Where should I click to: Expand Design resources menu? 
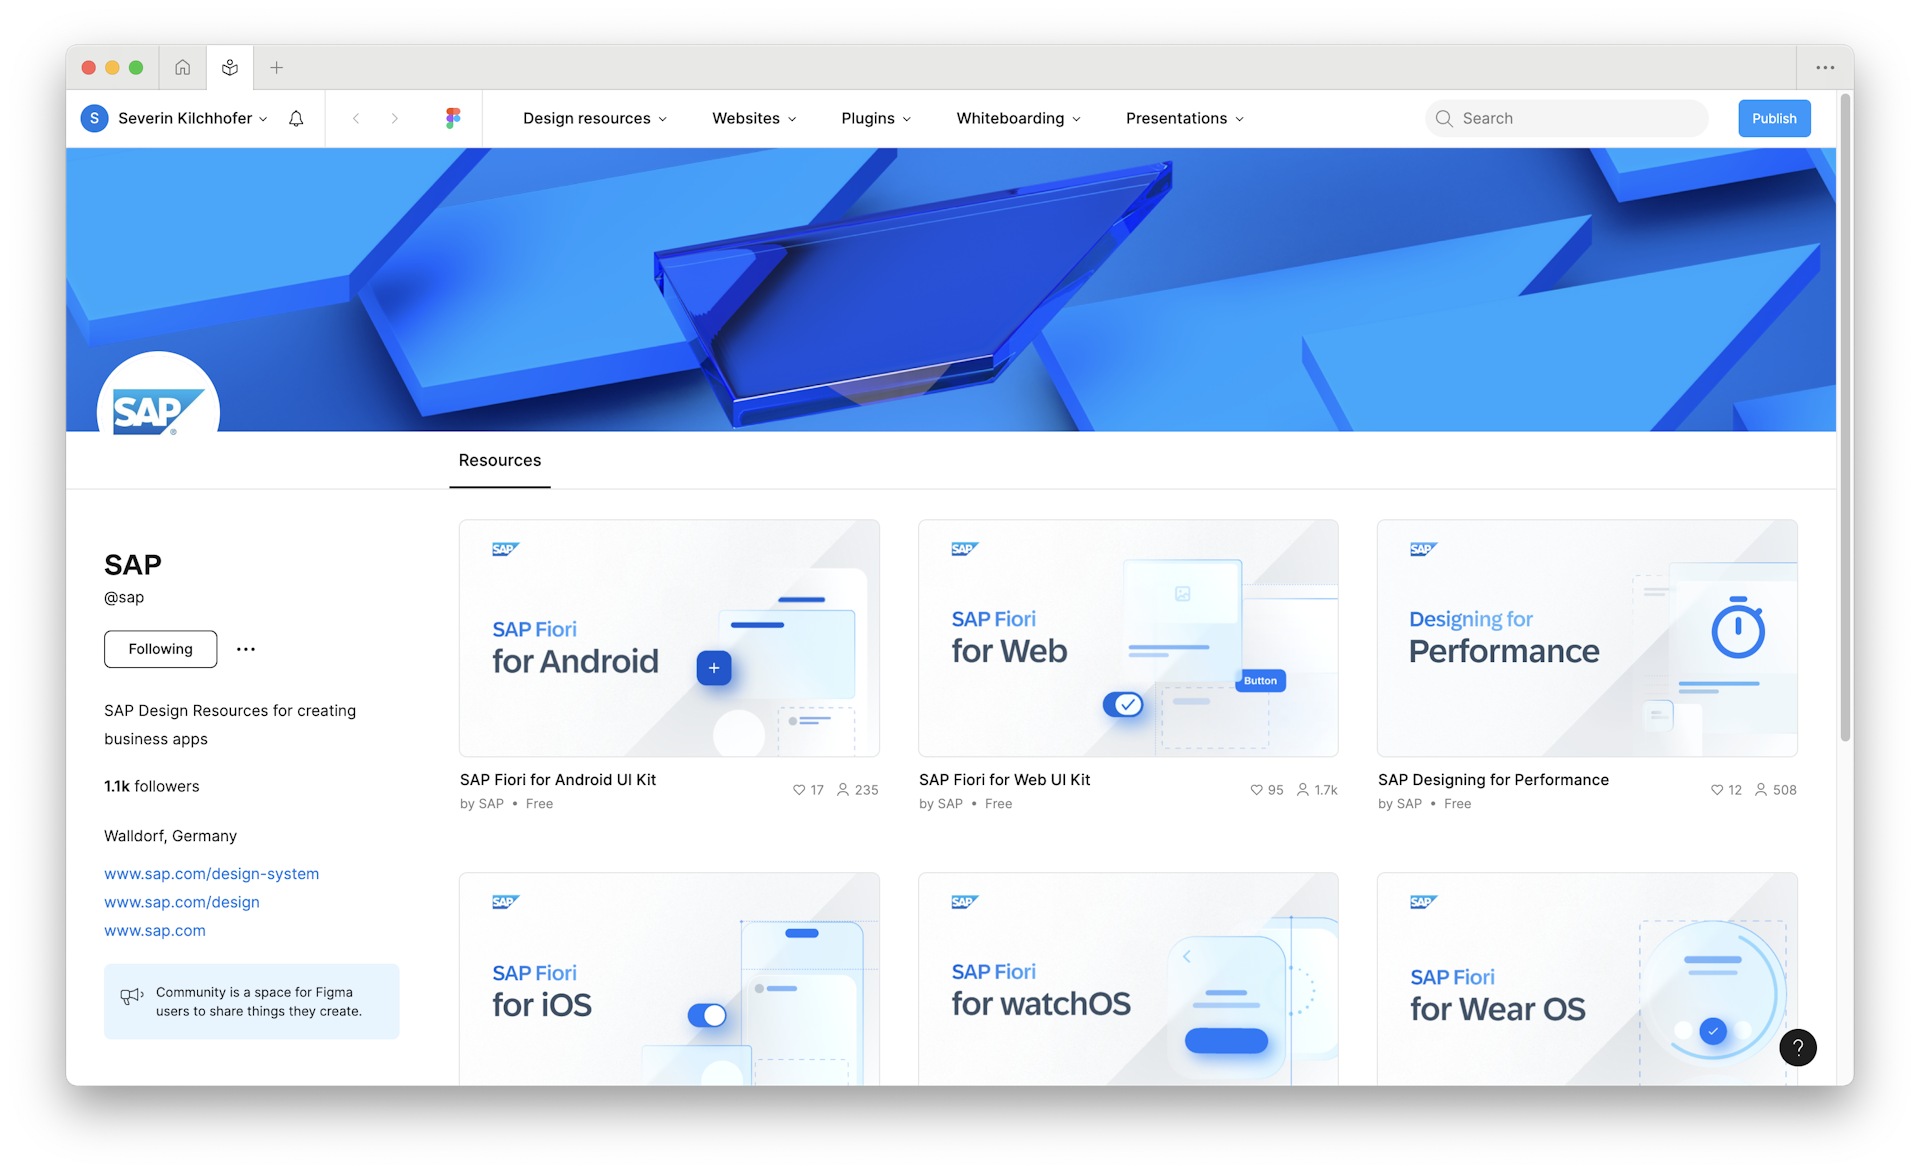click(595, 118)
